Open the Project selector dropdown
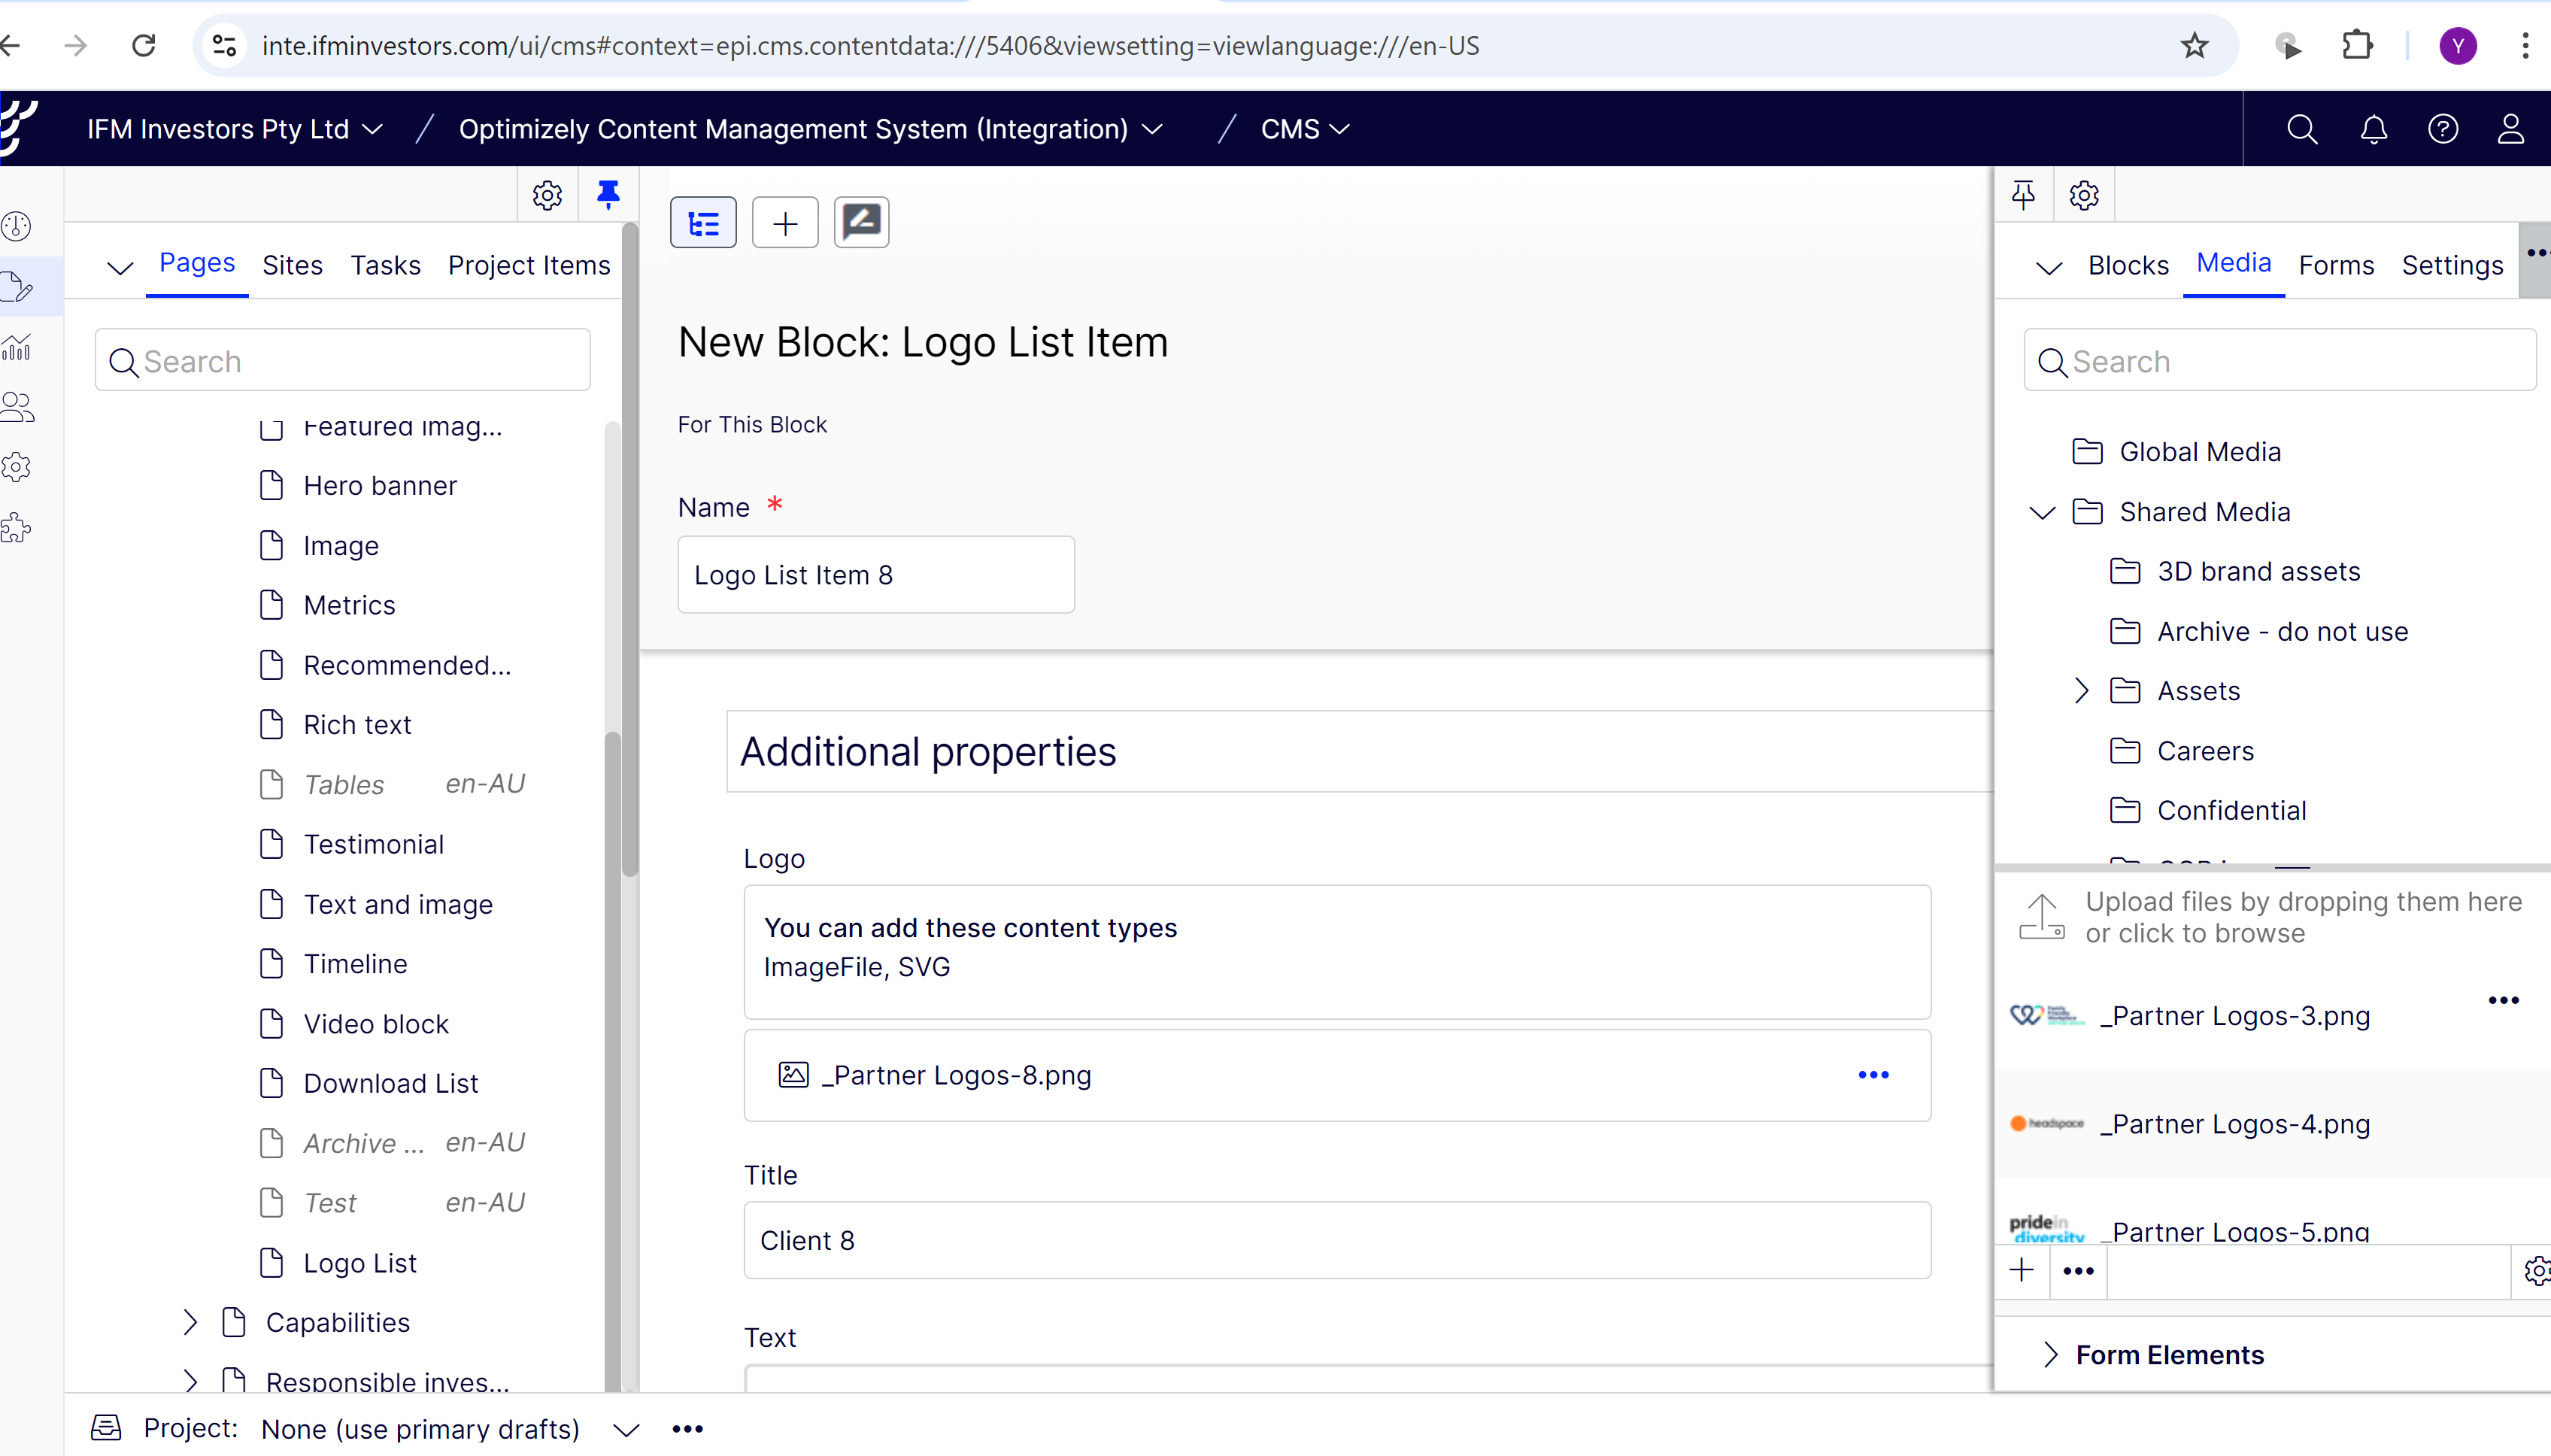Viewport: 2551px width, 1456px height. click(626, 1429)
